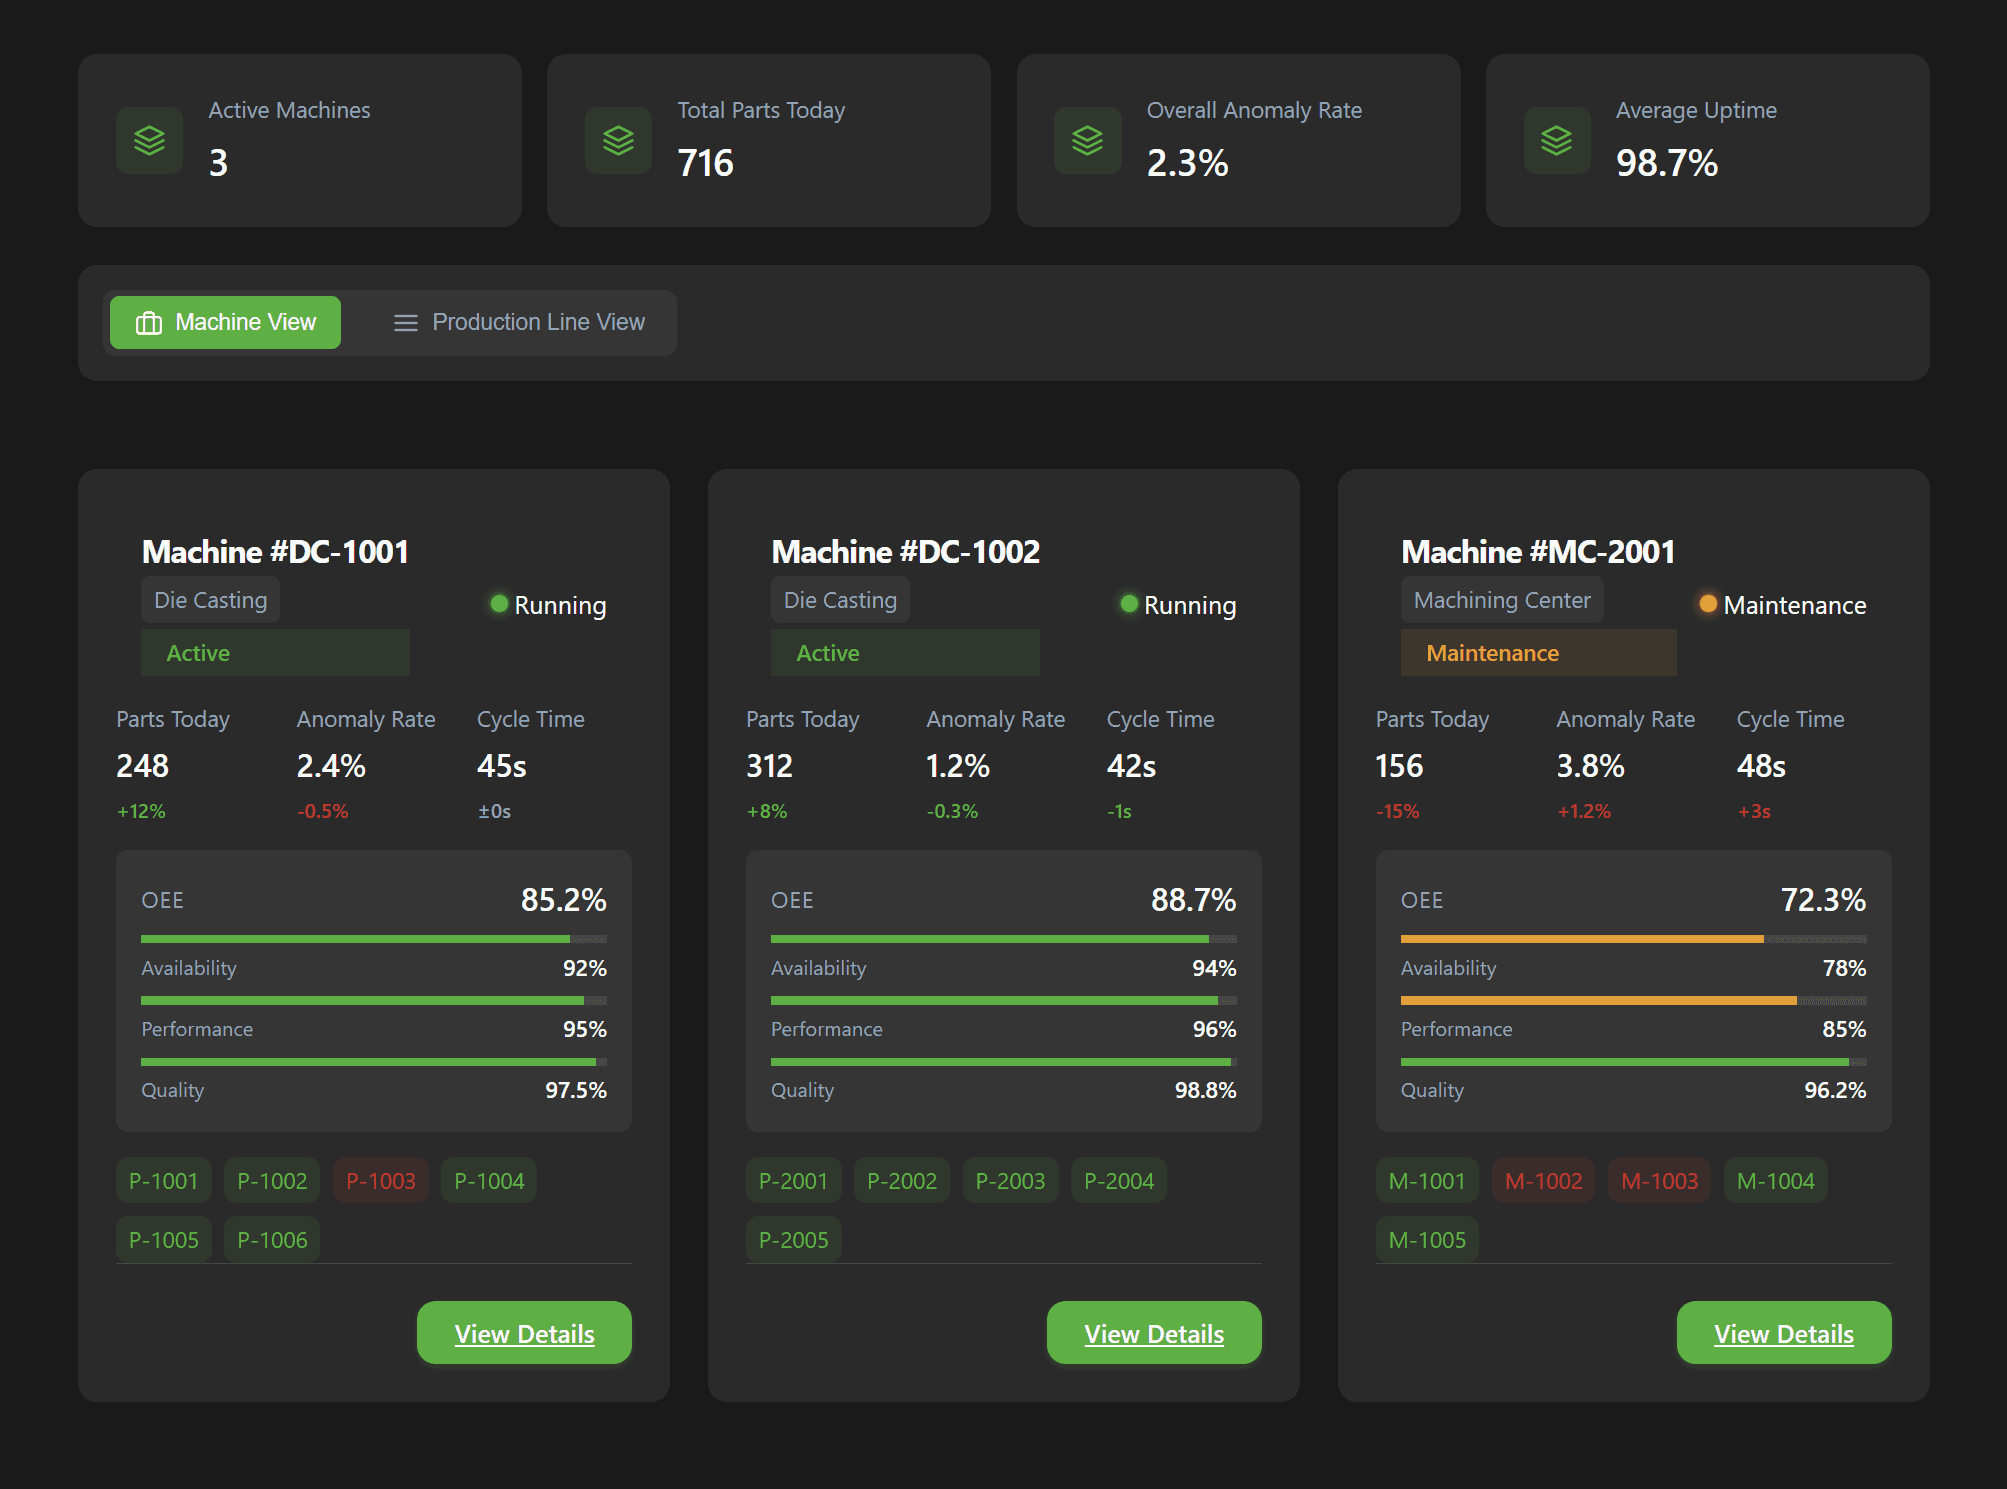2007x1489 pixels.
Task: Select the red M-1002 part tag
Action: [x=1543, y=1181]
